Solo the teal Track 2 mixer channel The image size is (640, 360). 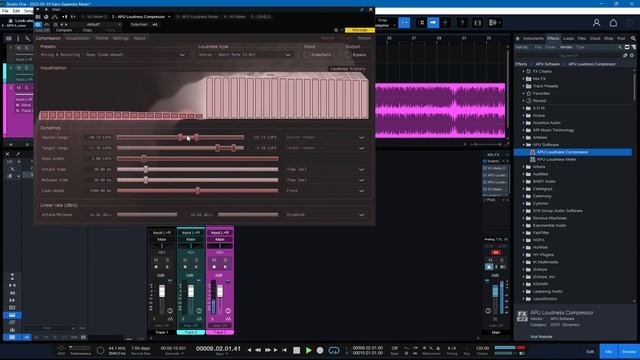(196, 260)
